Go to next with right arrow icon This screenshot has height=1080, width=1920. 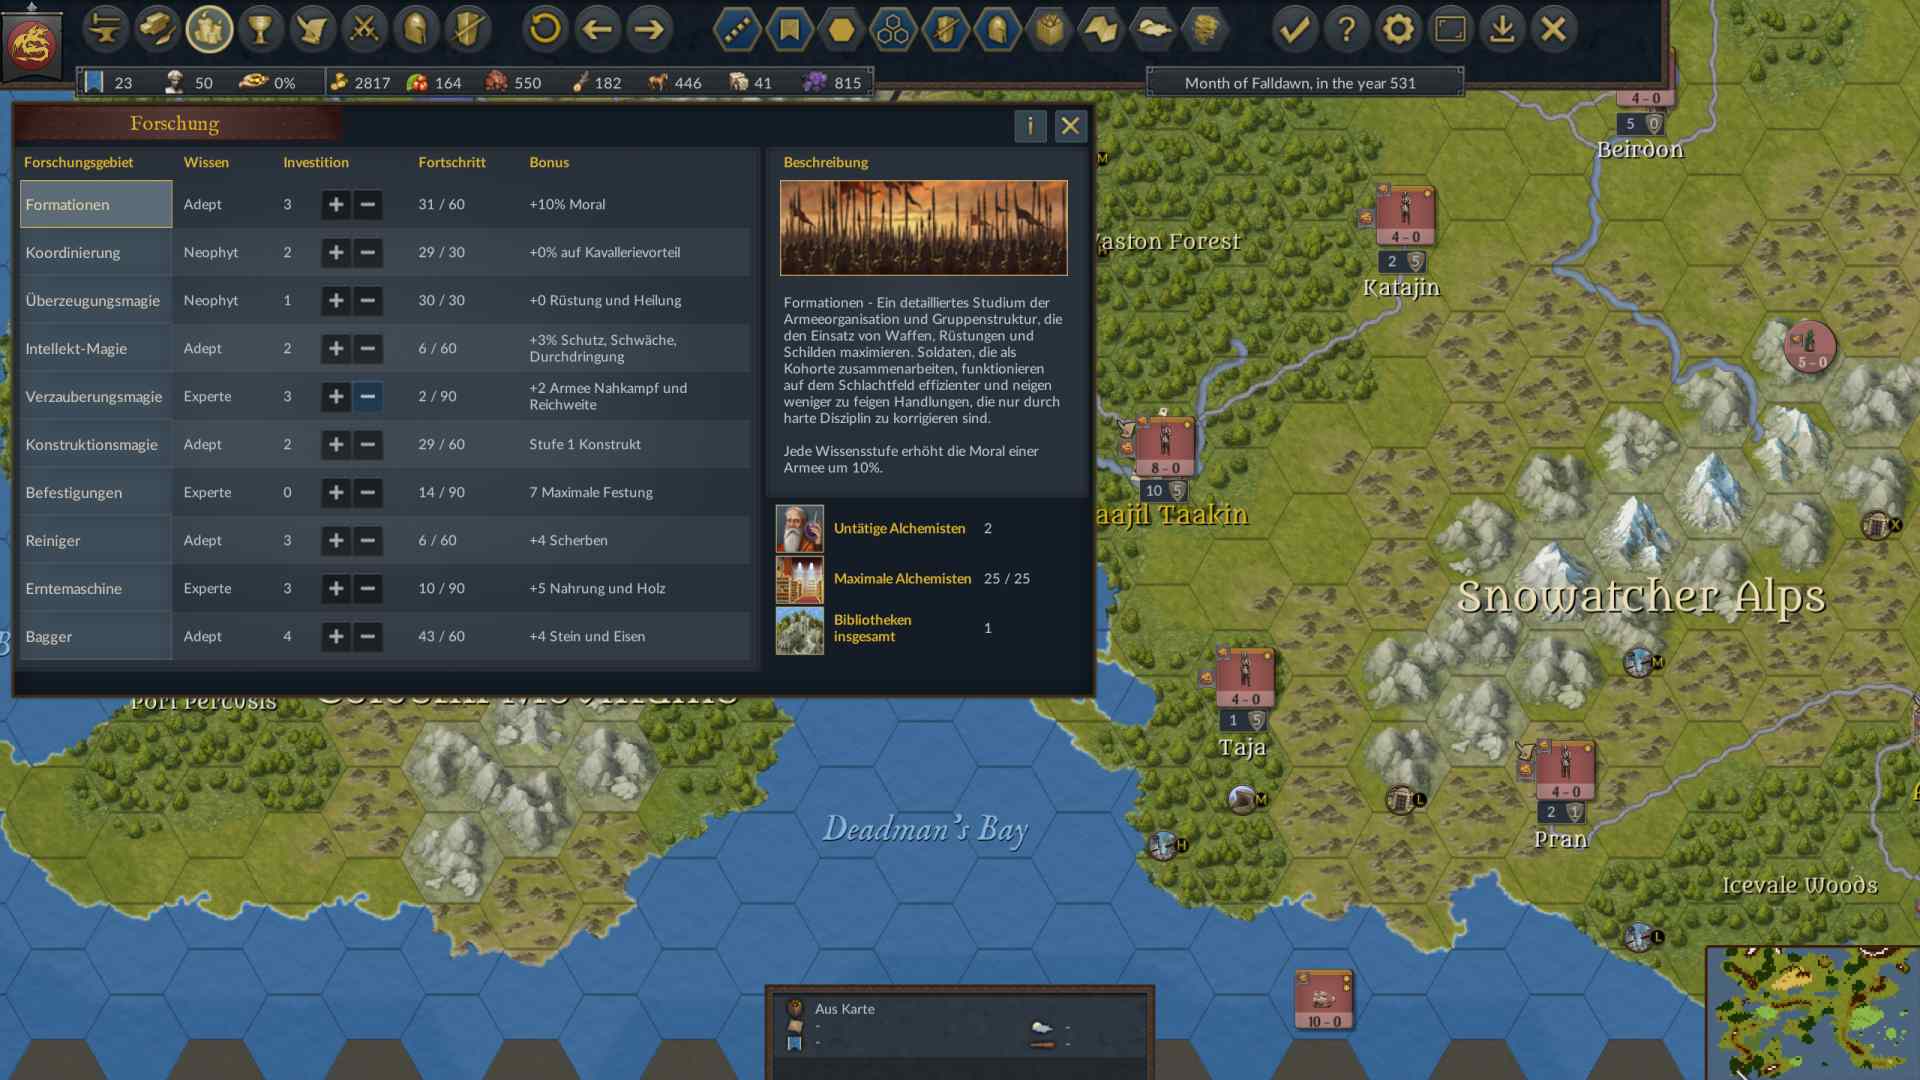[x=649, y=29]
